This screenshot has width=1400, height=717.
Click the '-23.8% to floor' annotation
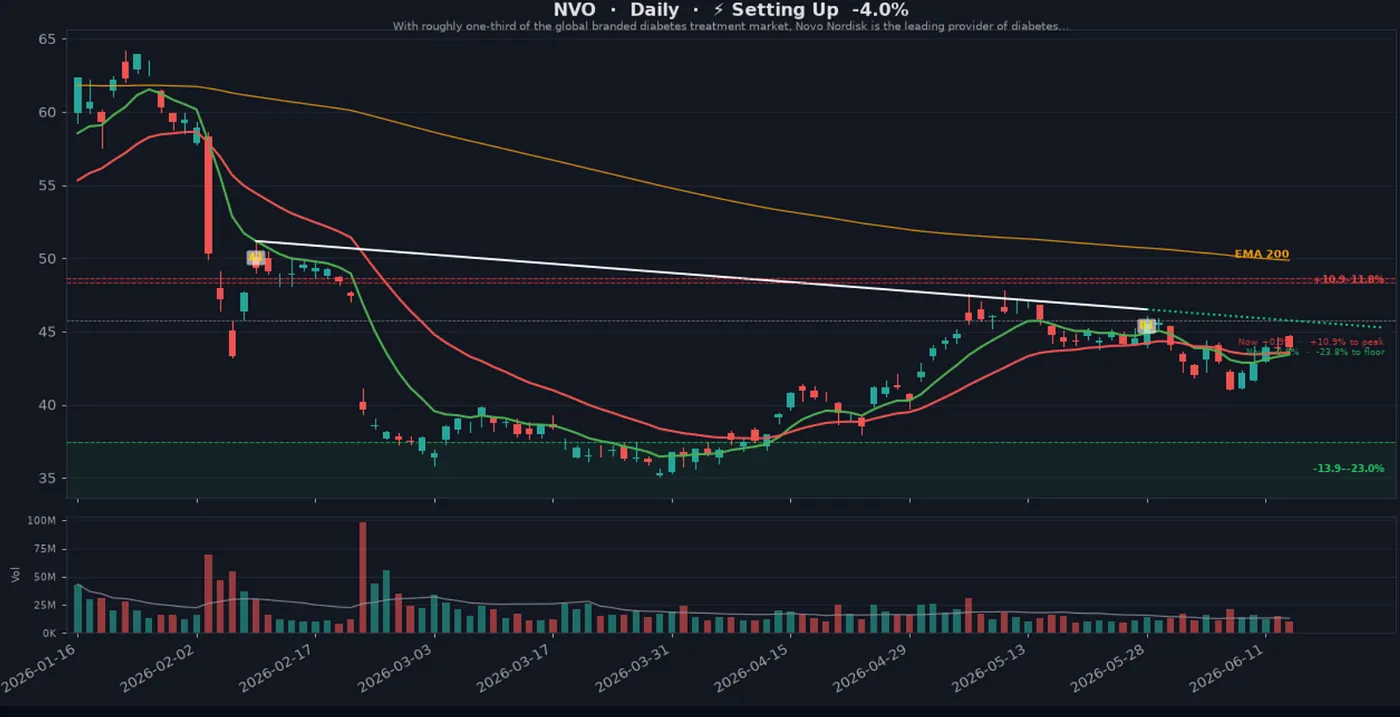tap(1350, 352)
